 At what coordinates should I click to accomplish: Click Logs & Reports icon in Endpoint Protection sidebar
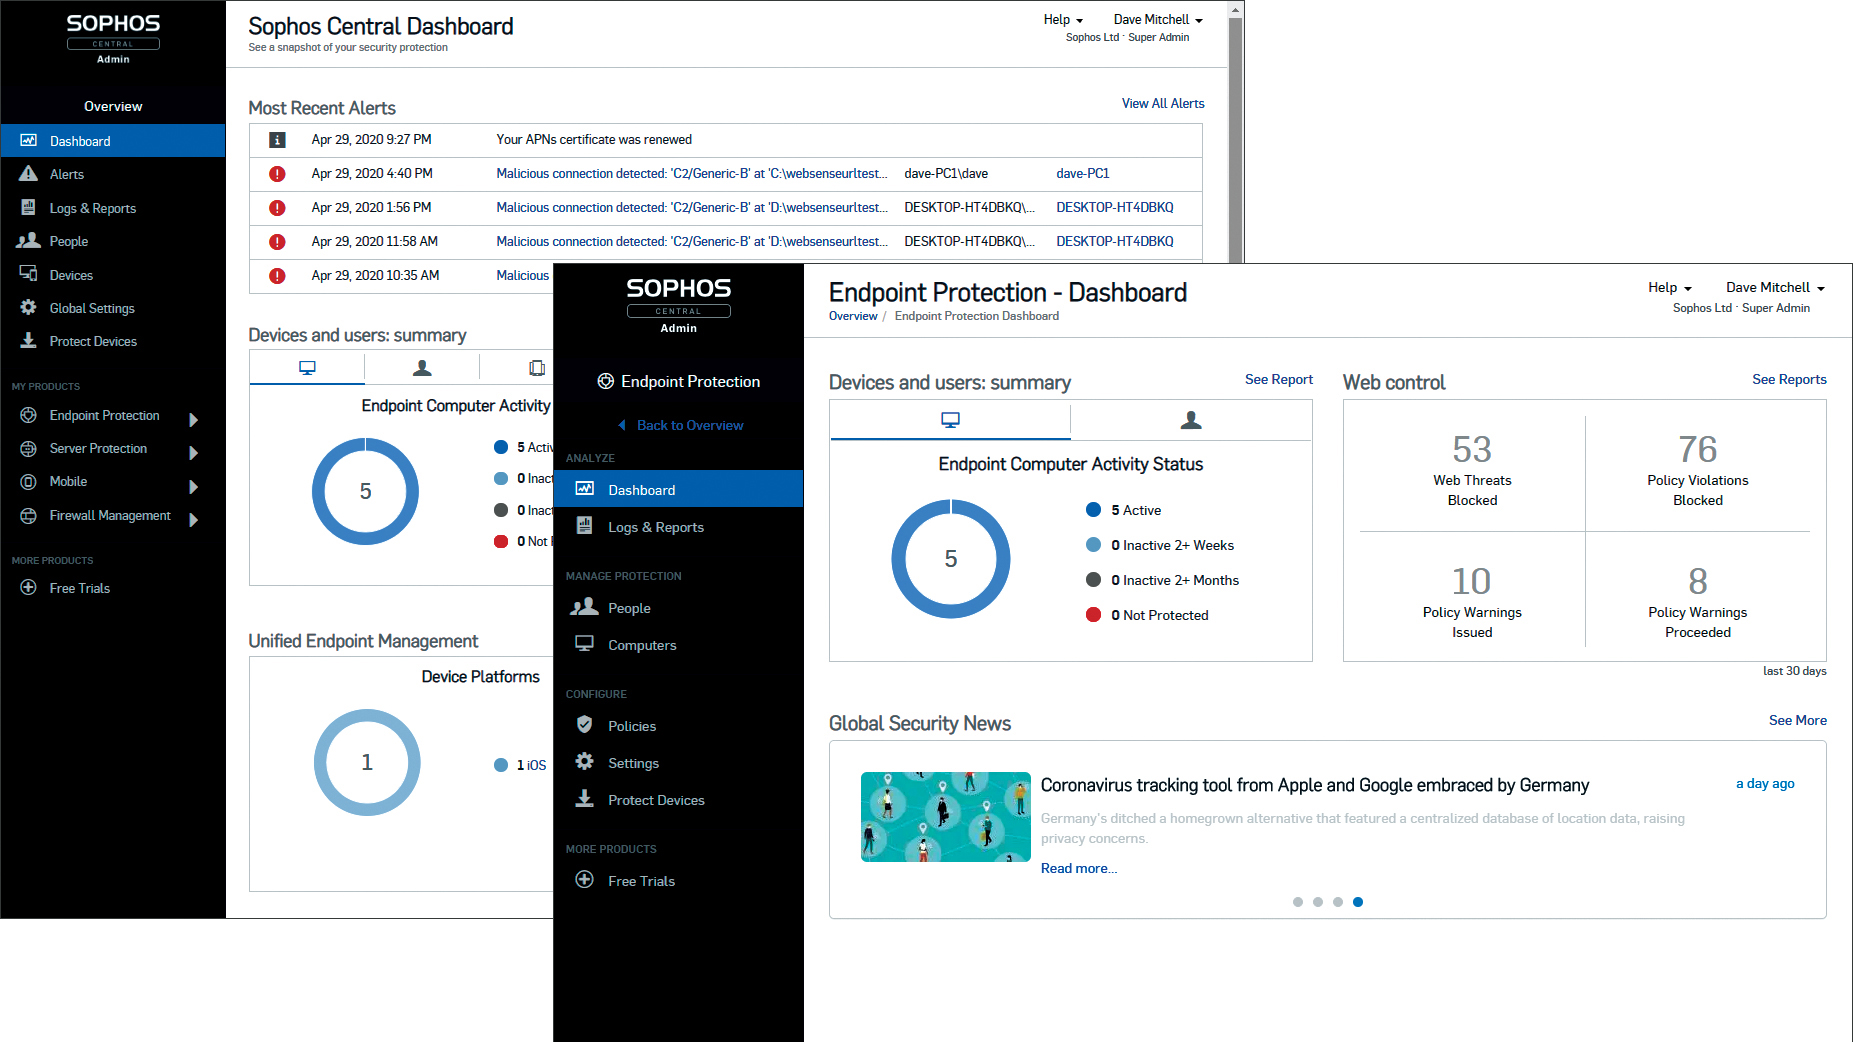pos(585,526)
